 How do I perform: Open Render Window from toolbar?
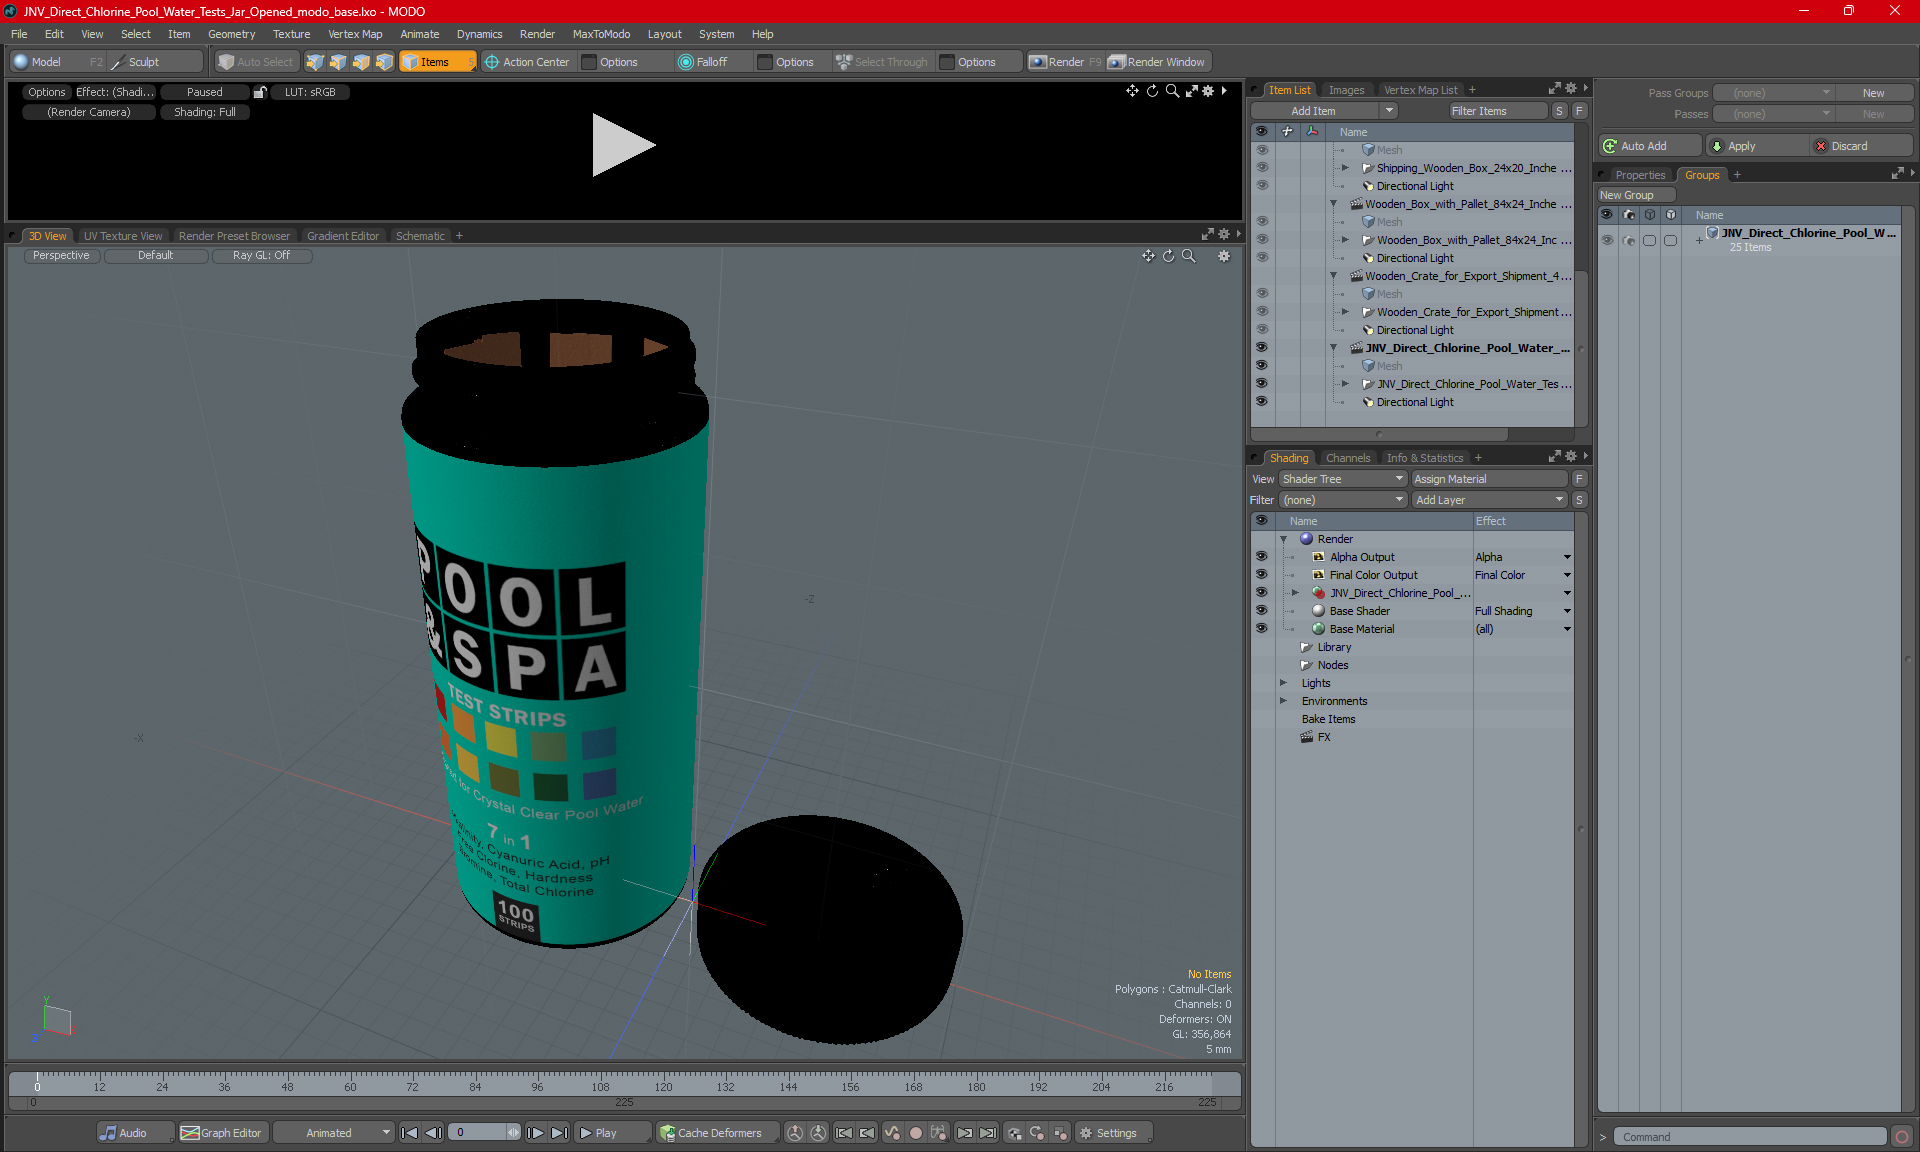1157,62
